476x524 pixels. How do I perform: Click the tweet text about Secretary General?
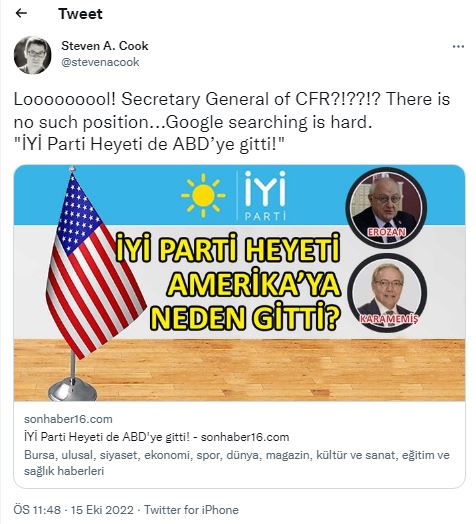click(x=232, y=111)
